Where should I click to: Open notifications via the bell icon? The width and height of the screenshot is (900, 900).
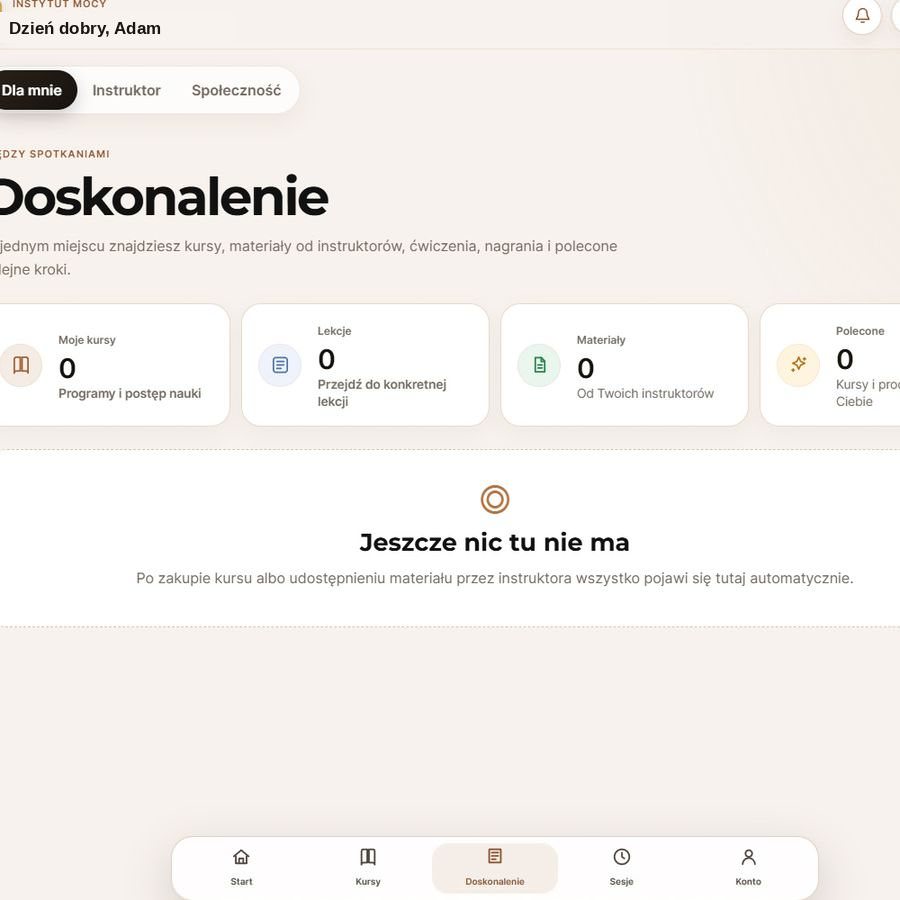862,15
